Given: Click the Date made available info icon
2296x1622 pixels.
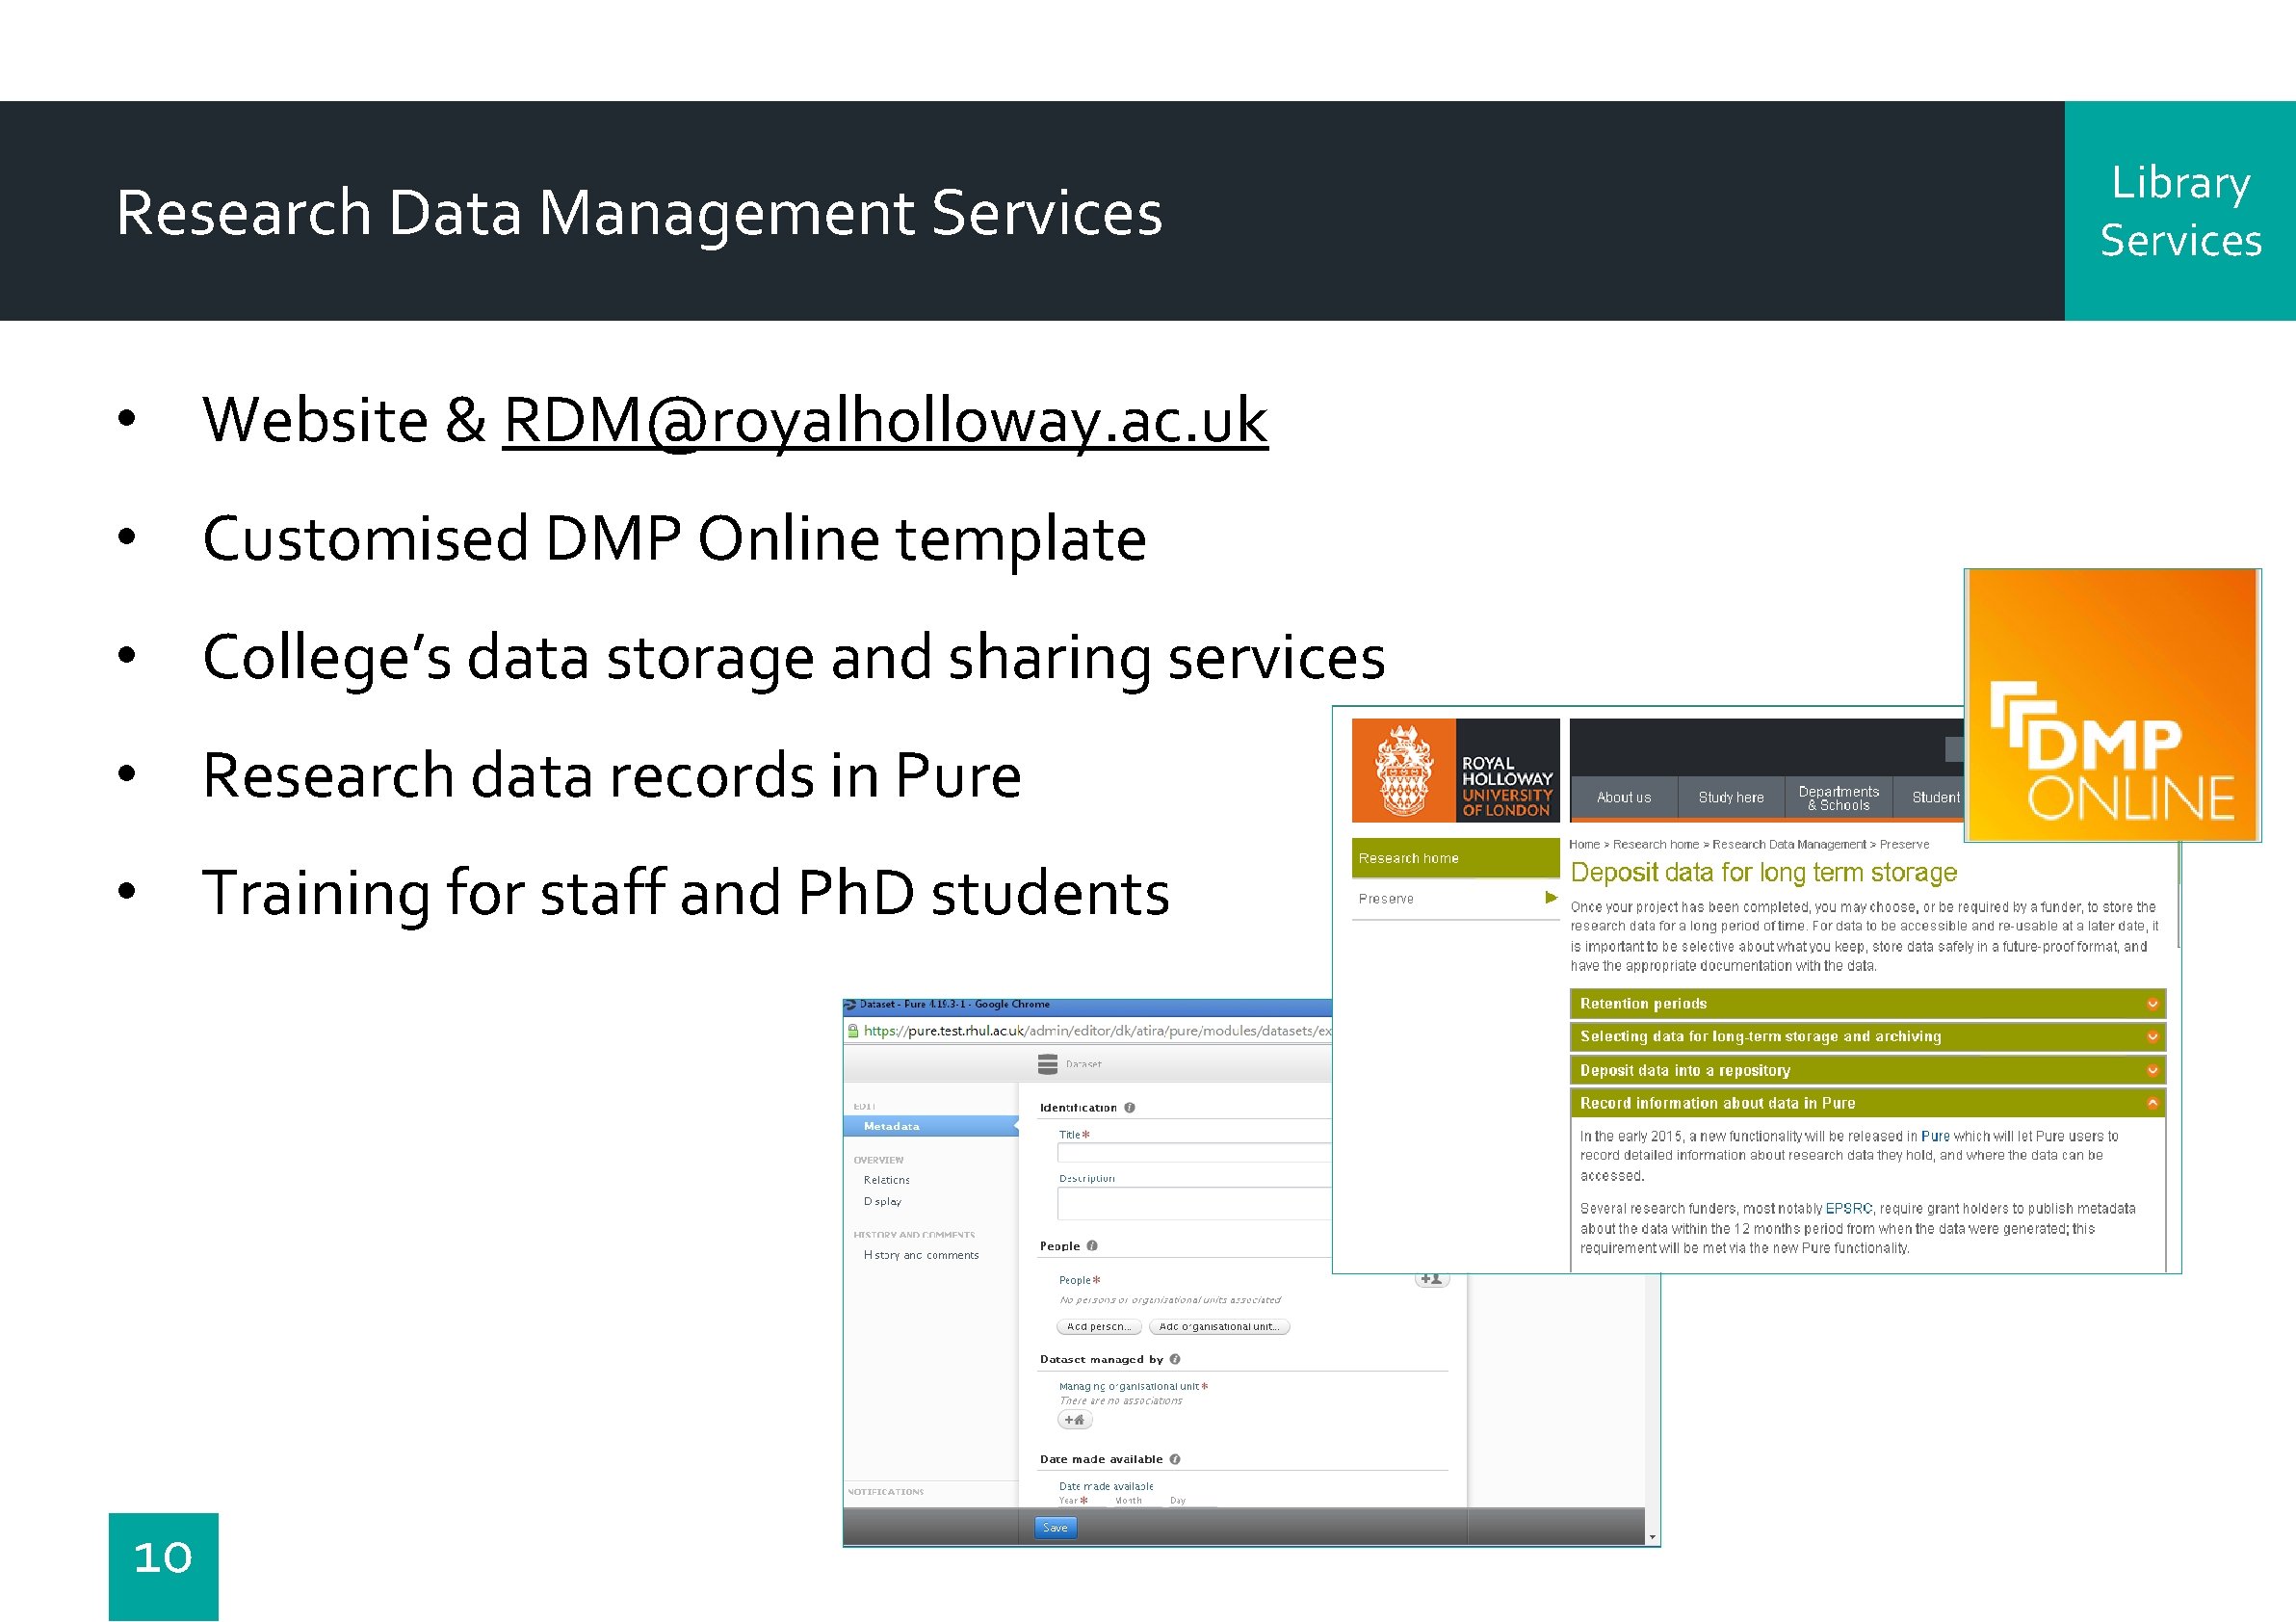Looking at the screenshot, I should point(1175,1459).
